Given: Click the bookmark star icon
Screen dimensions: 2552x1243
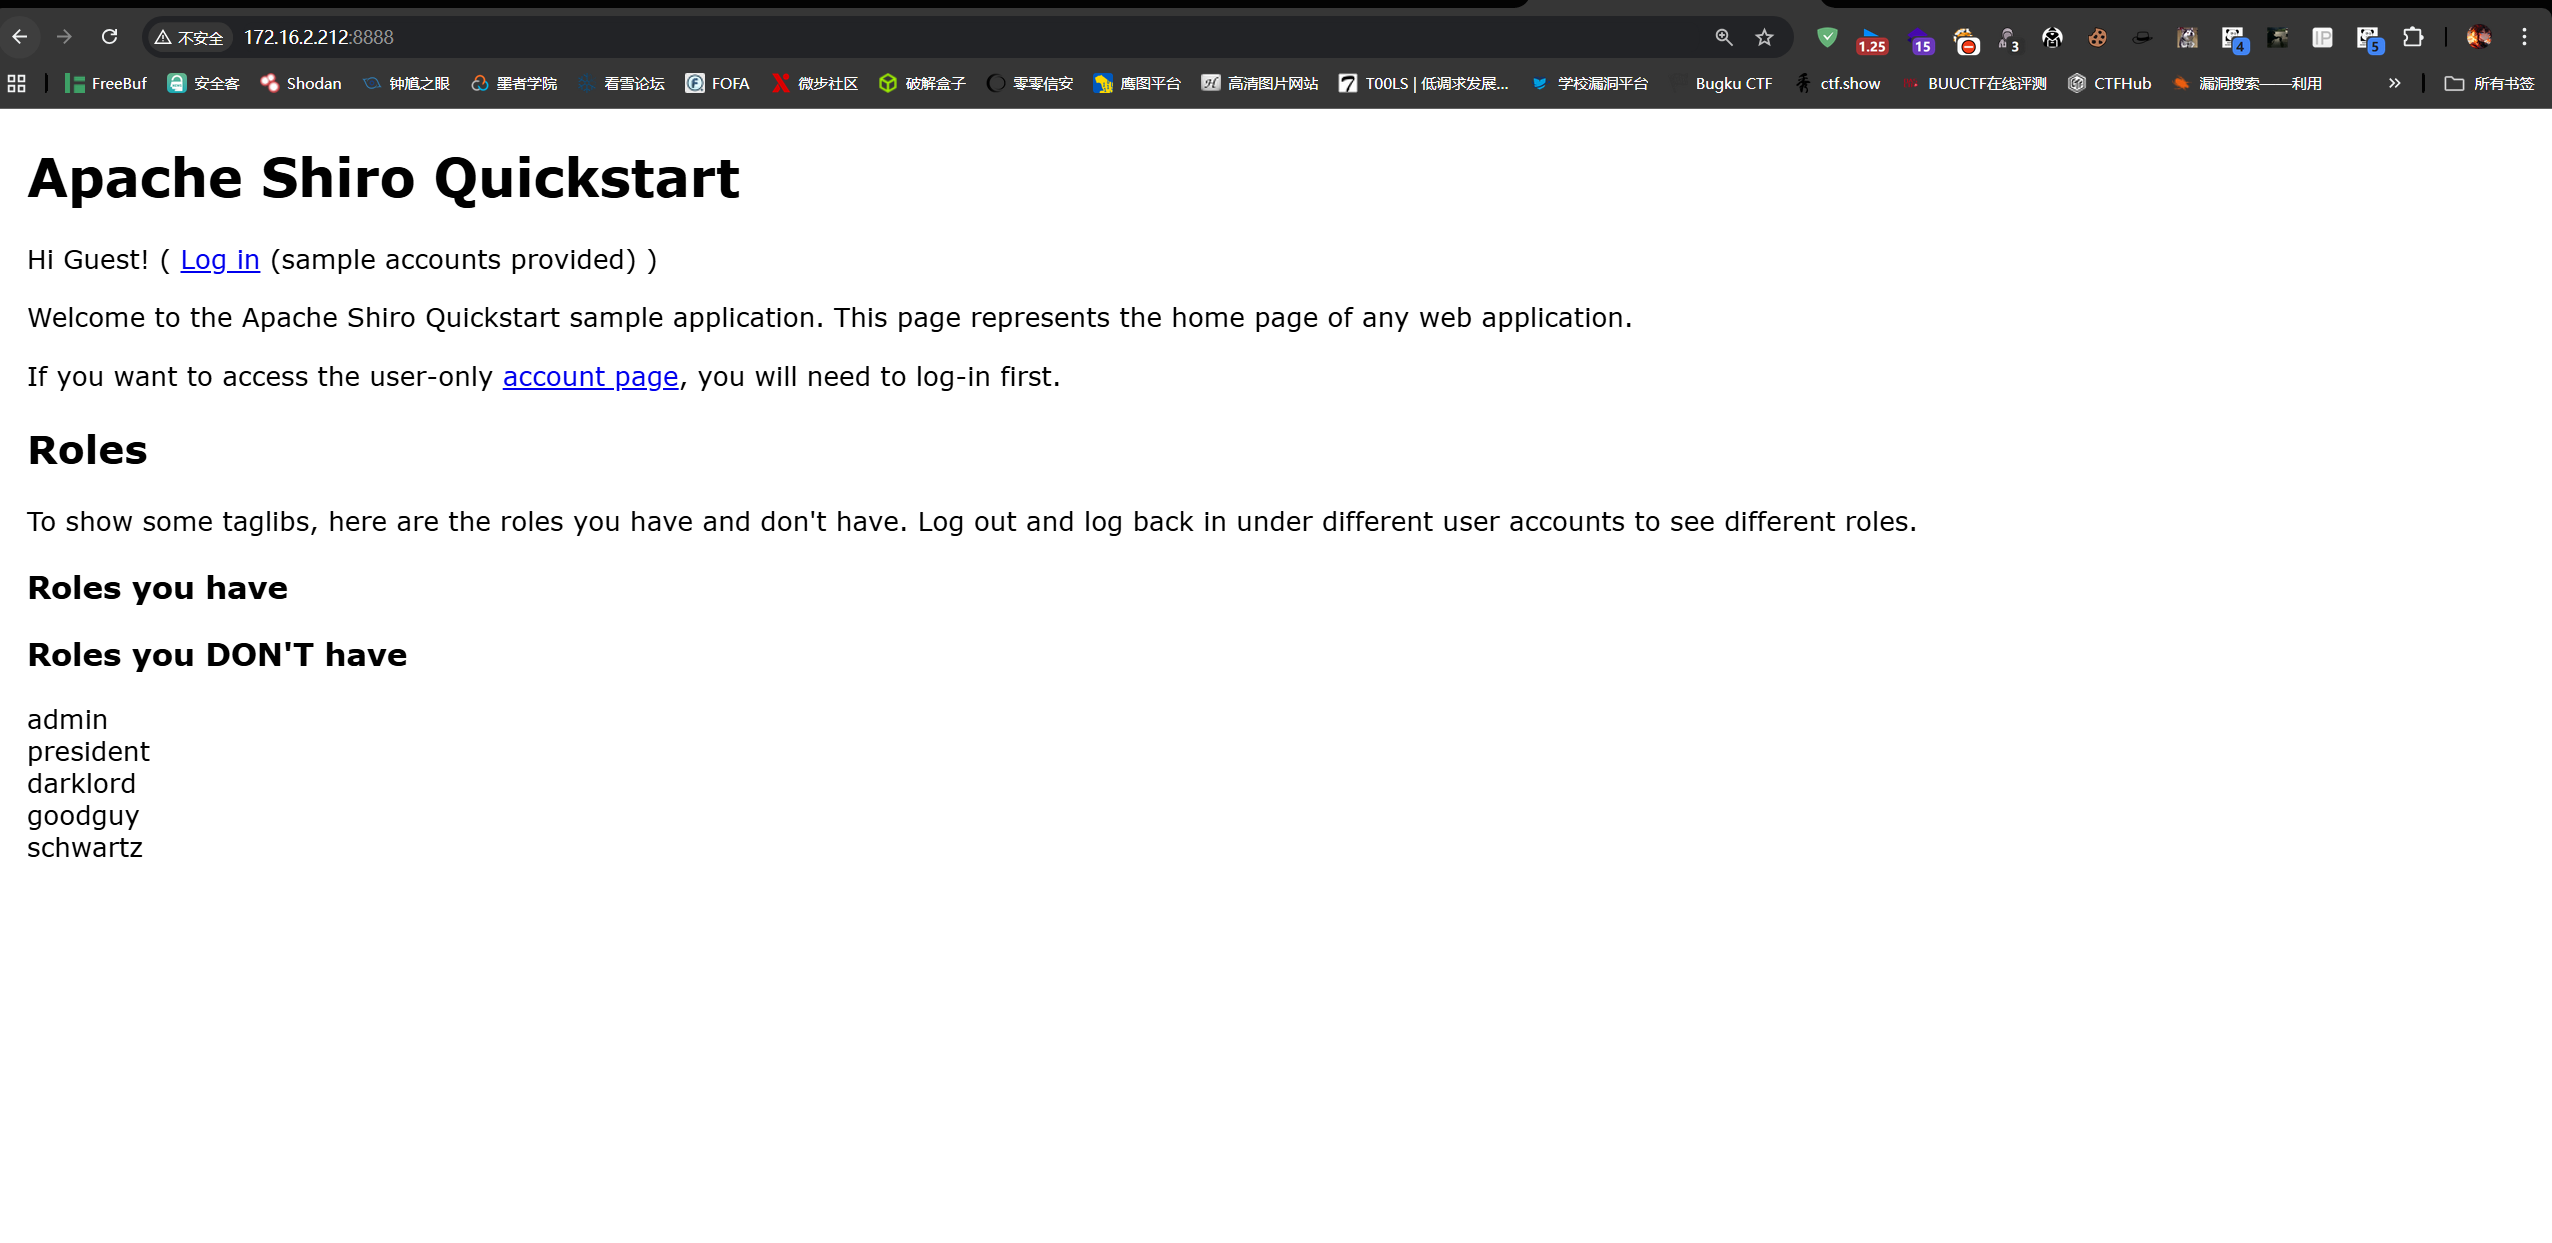Looking at the screenshot, I should 1764,37.
